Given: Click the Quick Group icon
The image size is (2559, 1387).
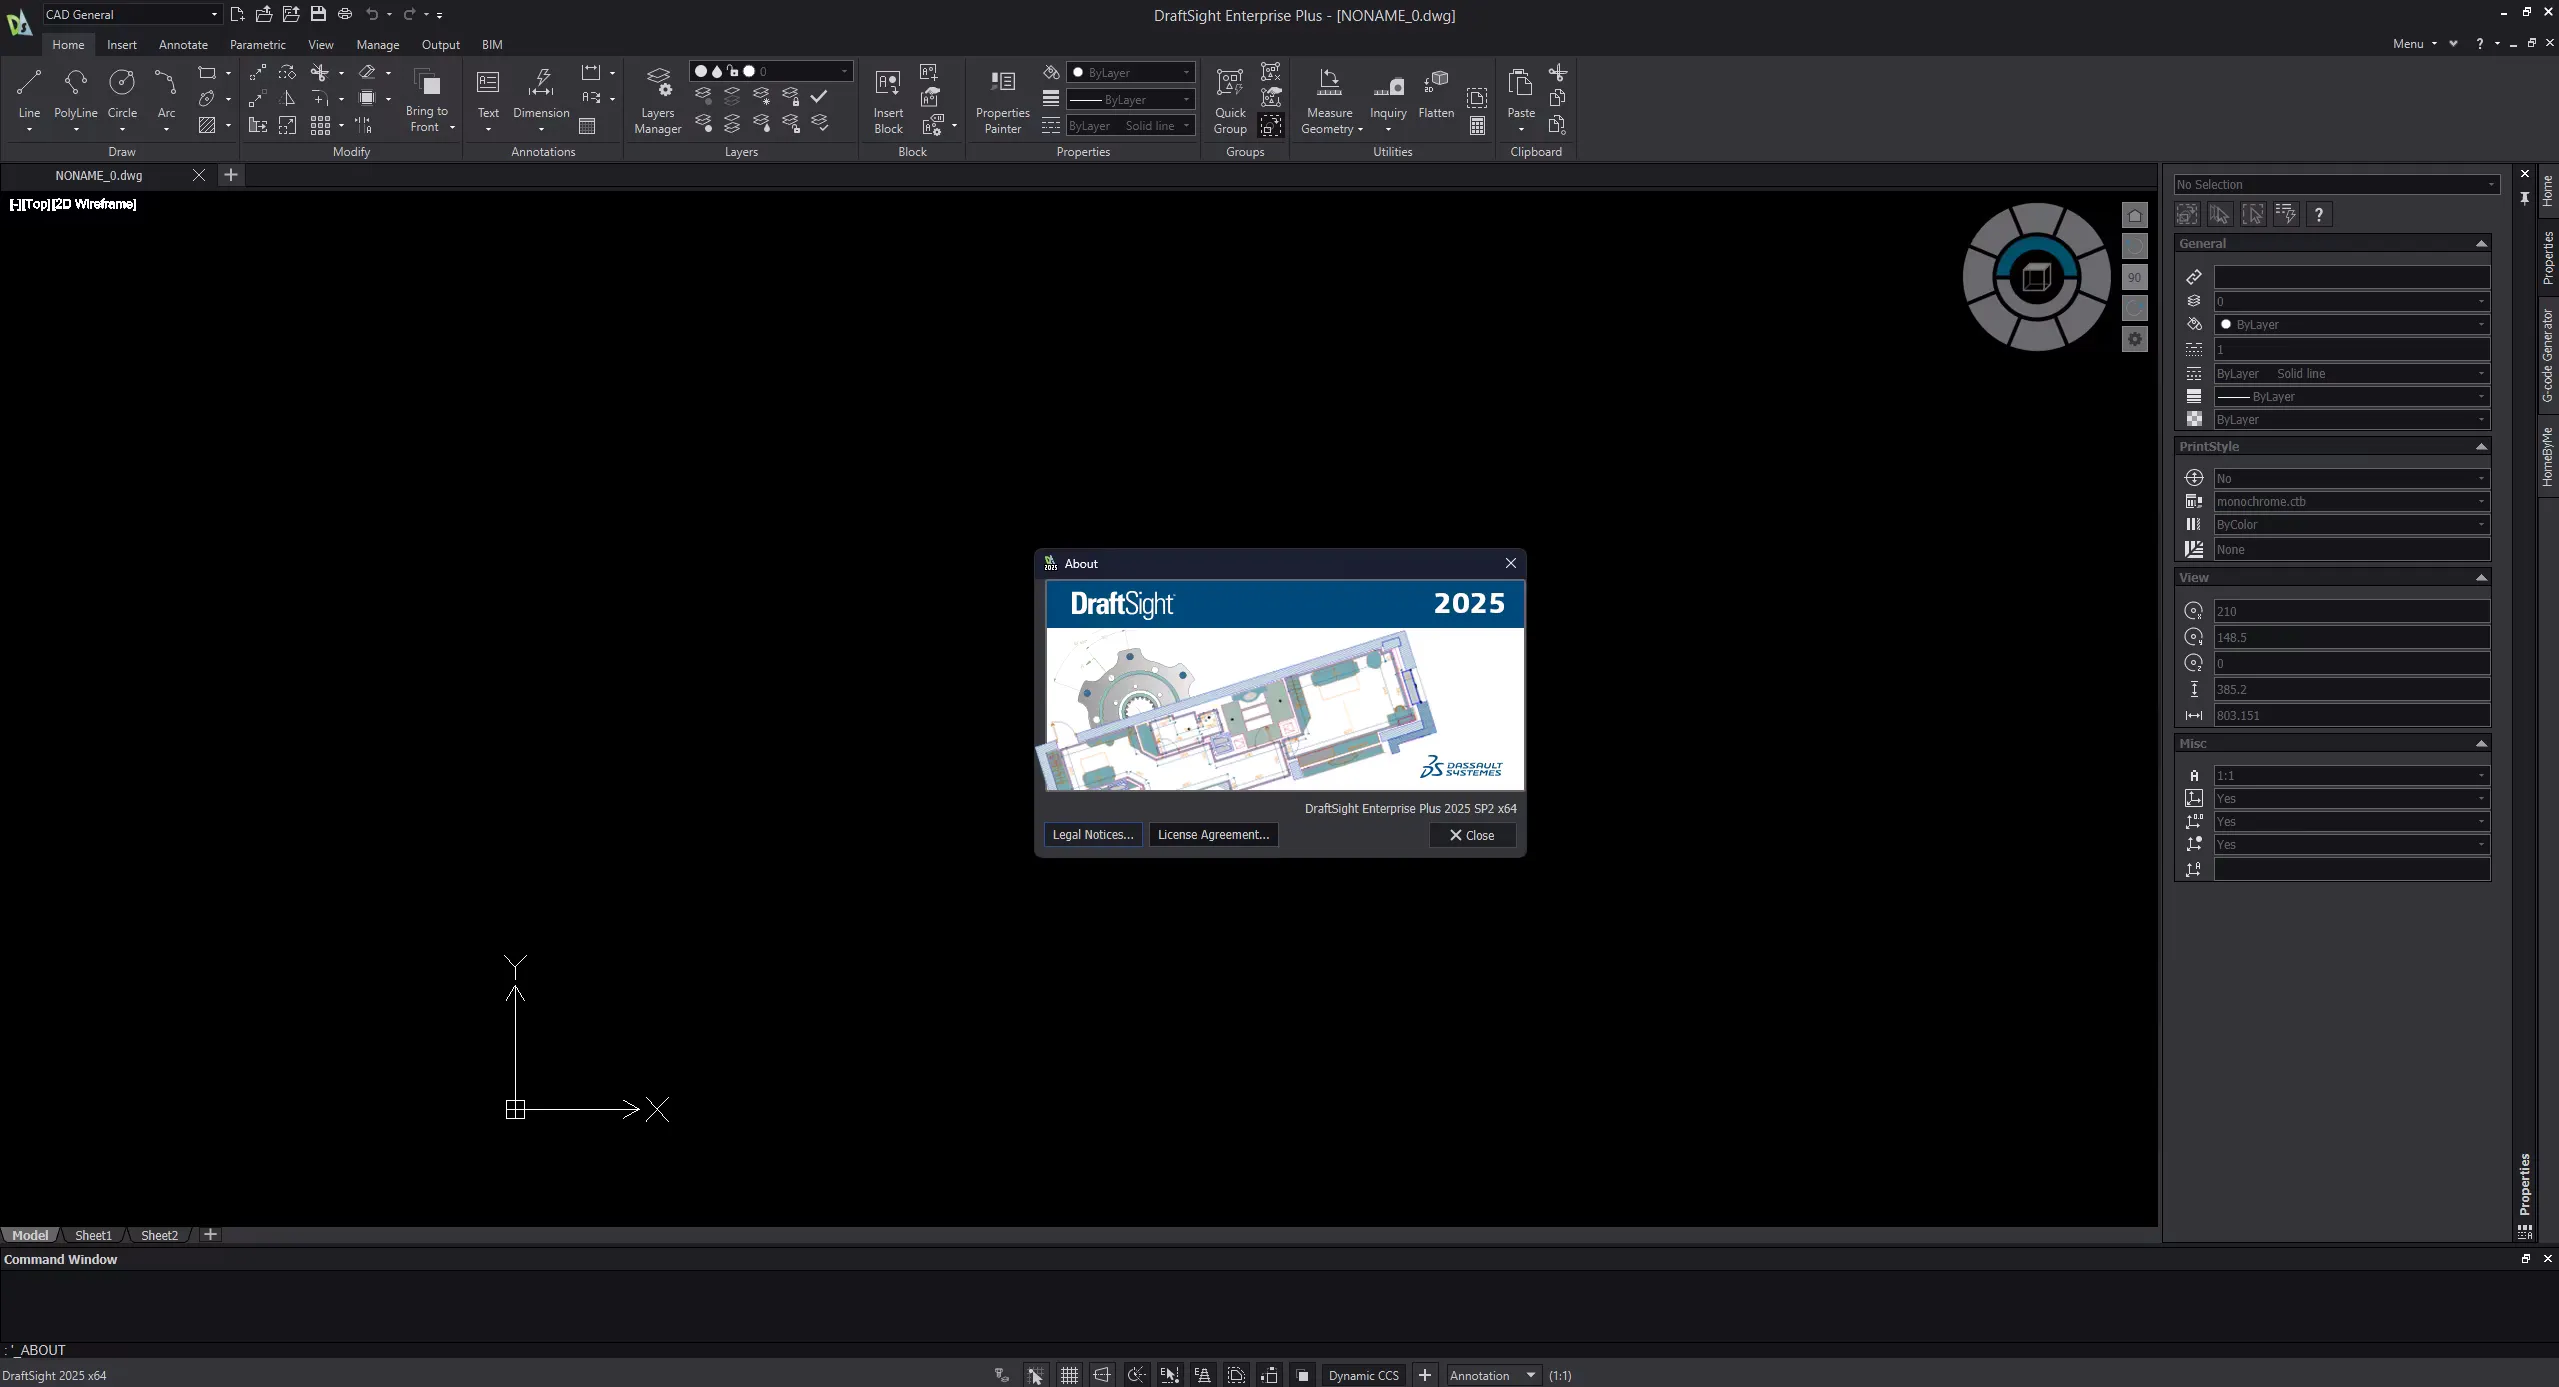Looking at the screenshot, I should click(1230, 100).
